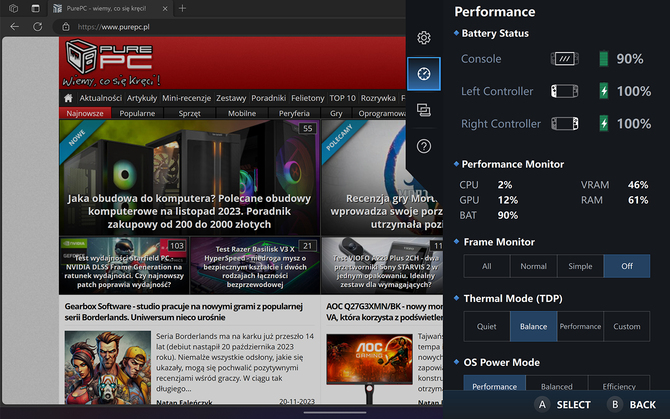Switch to the Gry tab
This screenshot has height=419, width=670.
pos(336,113)
